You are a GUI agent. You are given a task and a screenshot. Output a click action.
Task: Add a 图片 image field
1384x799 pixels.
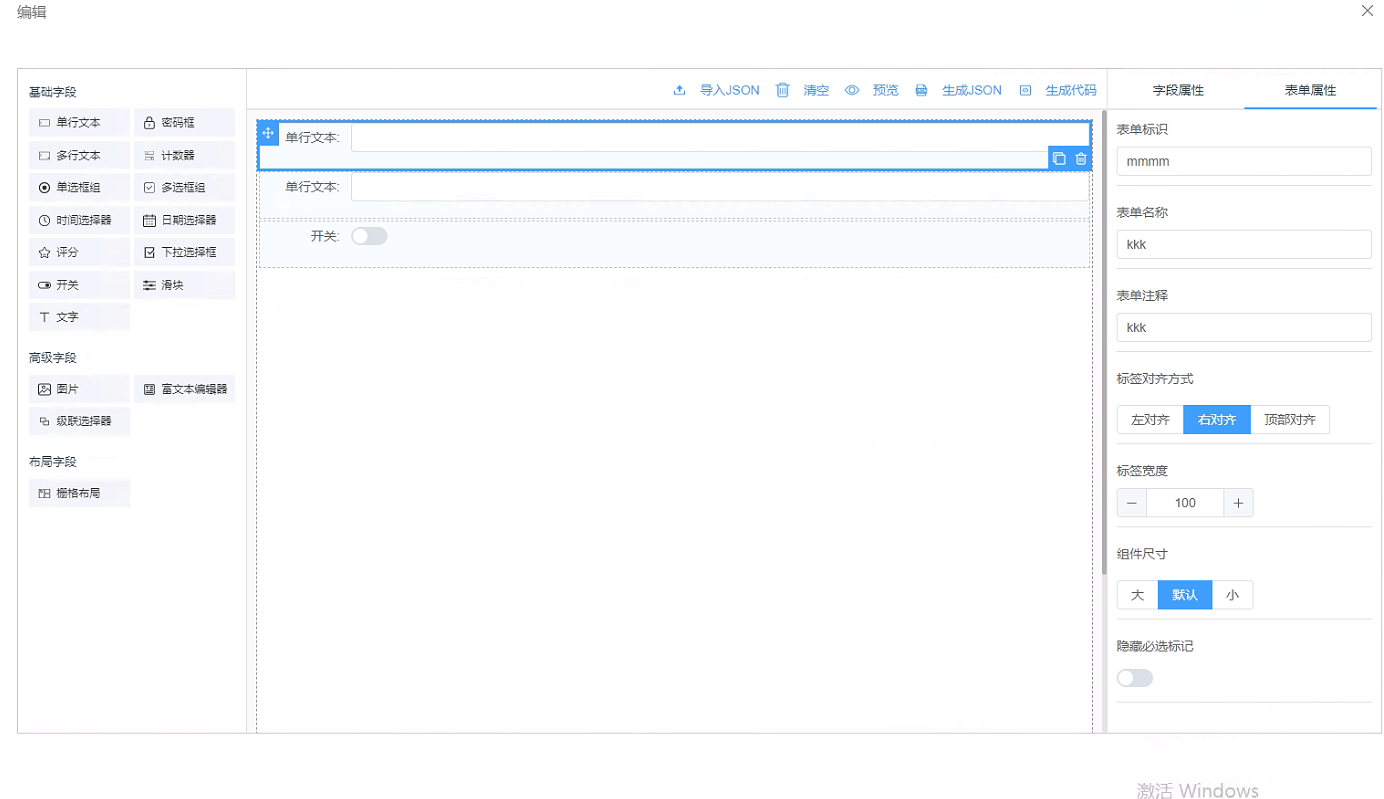pos(79,389)
